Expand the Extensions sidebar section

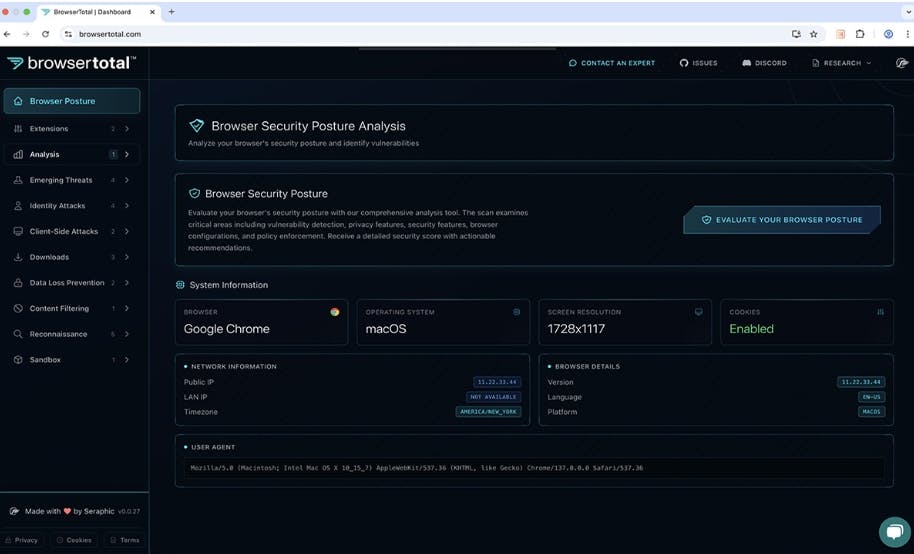(x=127, y=129)
